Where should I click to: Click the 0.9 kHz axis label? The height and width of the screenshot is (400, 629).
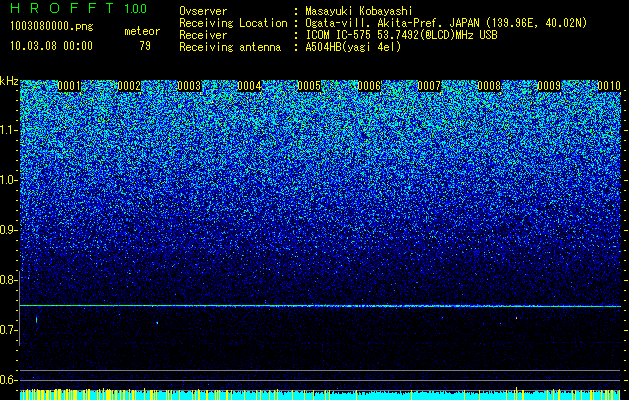(9, 230)
